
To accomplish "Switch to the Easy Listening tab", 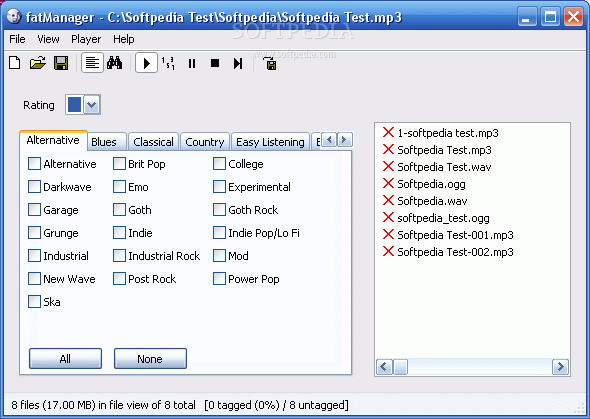I will pos(270,142).
